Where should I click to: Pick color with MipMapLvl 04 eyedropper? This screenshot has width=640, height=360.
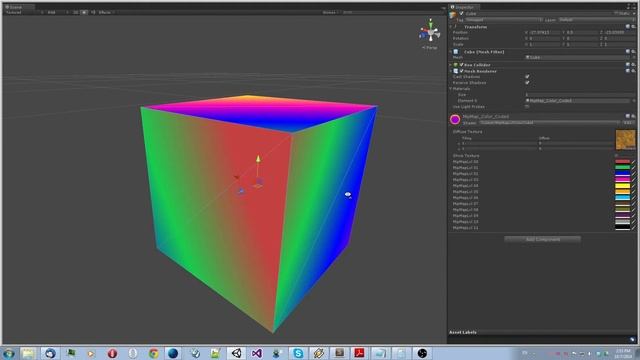pos(633,186)
